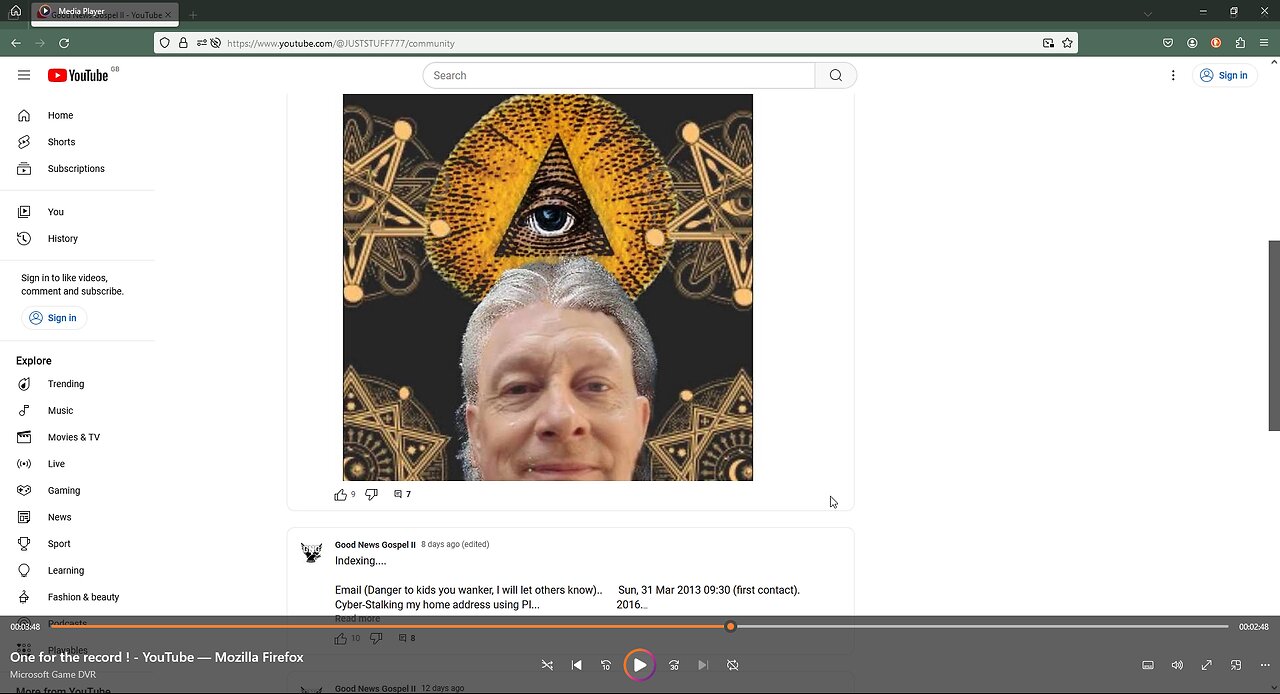The width and height of the screenshot is (1280, 694).
Task: Open Live under Explore
Action: coord(56,464)
